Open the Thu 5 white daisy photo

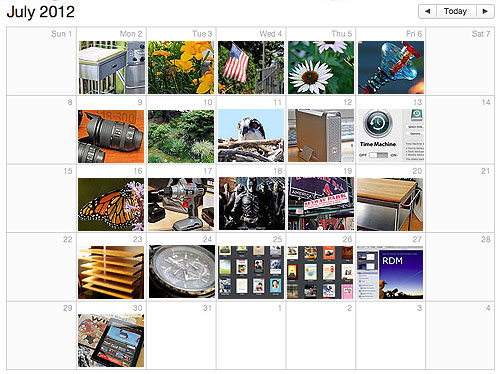321,67
